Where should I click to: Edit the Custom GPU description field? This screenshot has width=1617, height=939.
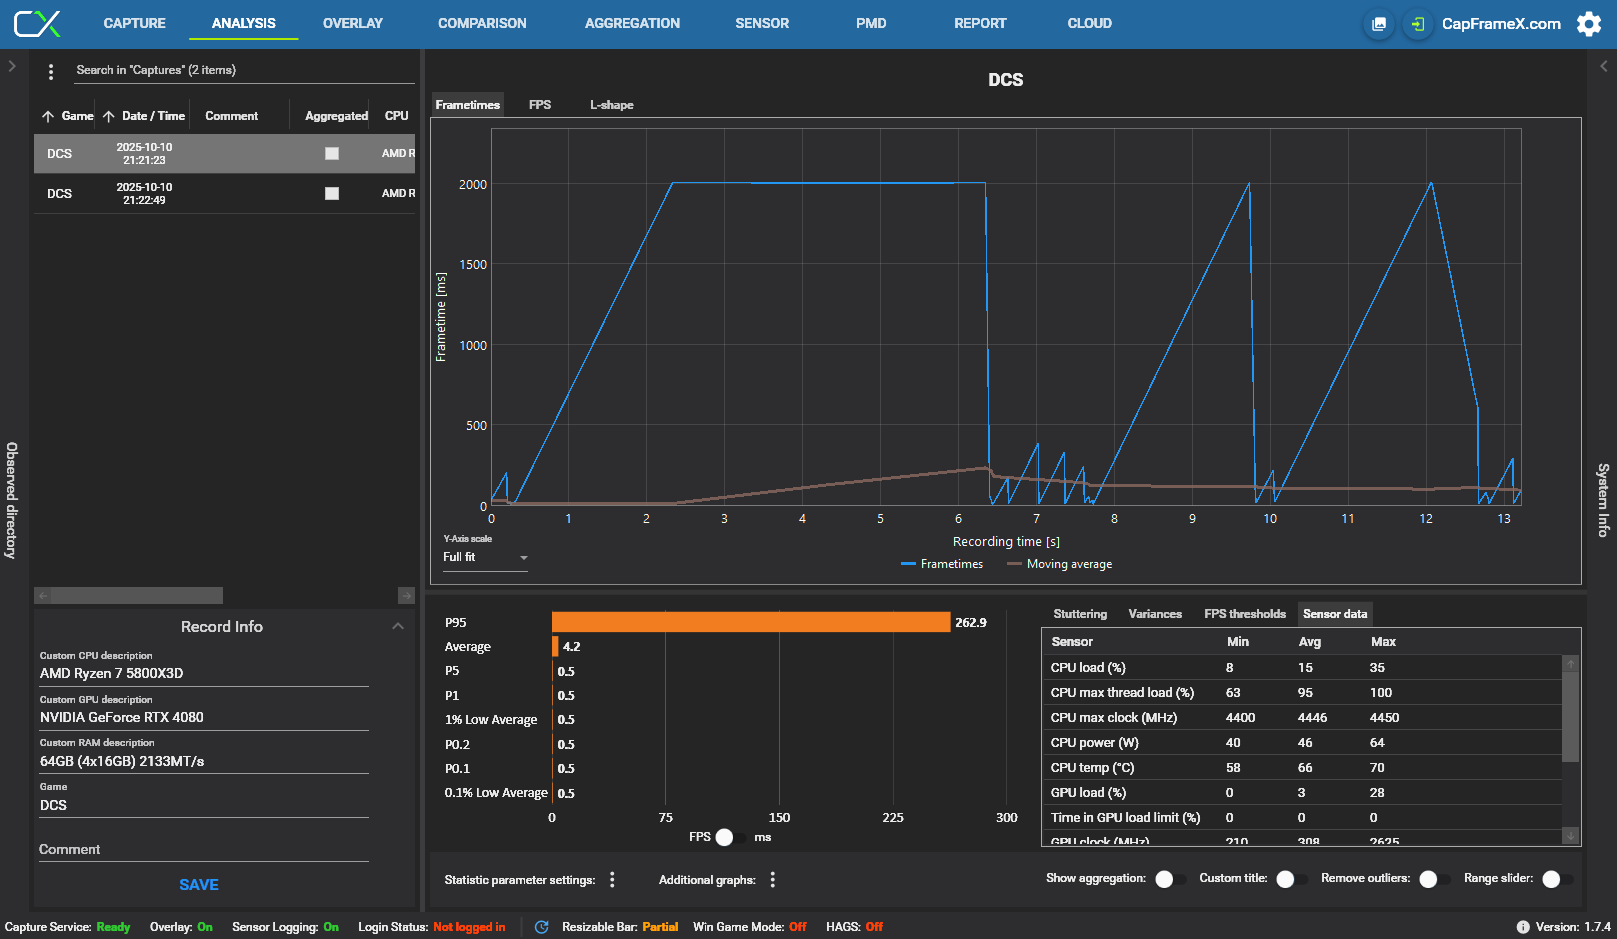[204, 718]
